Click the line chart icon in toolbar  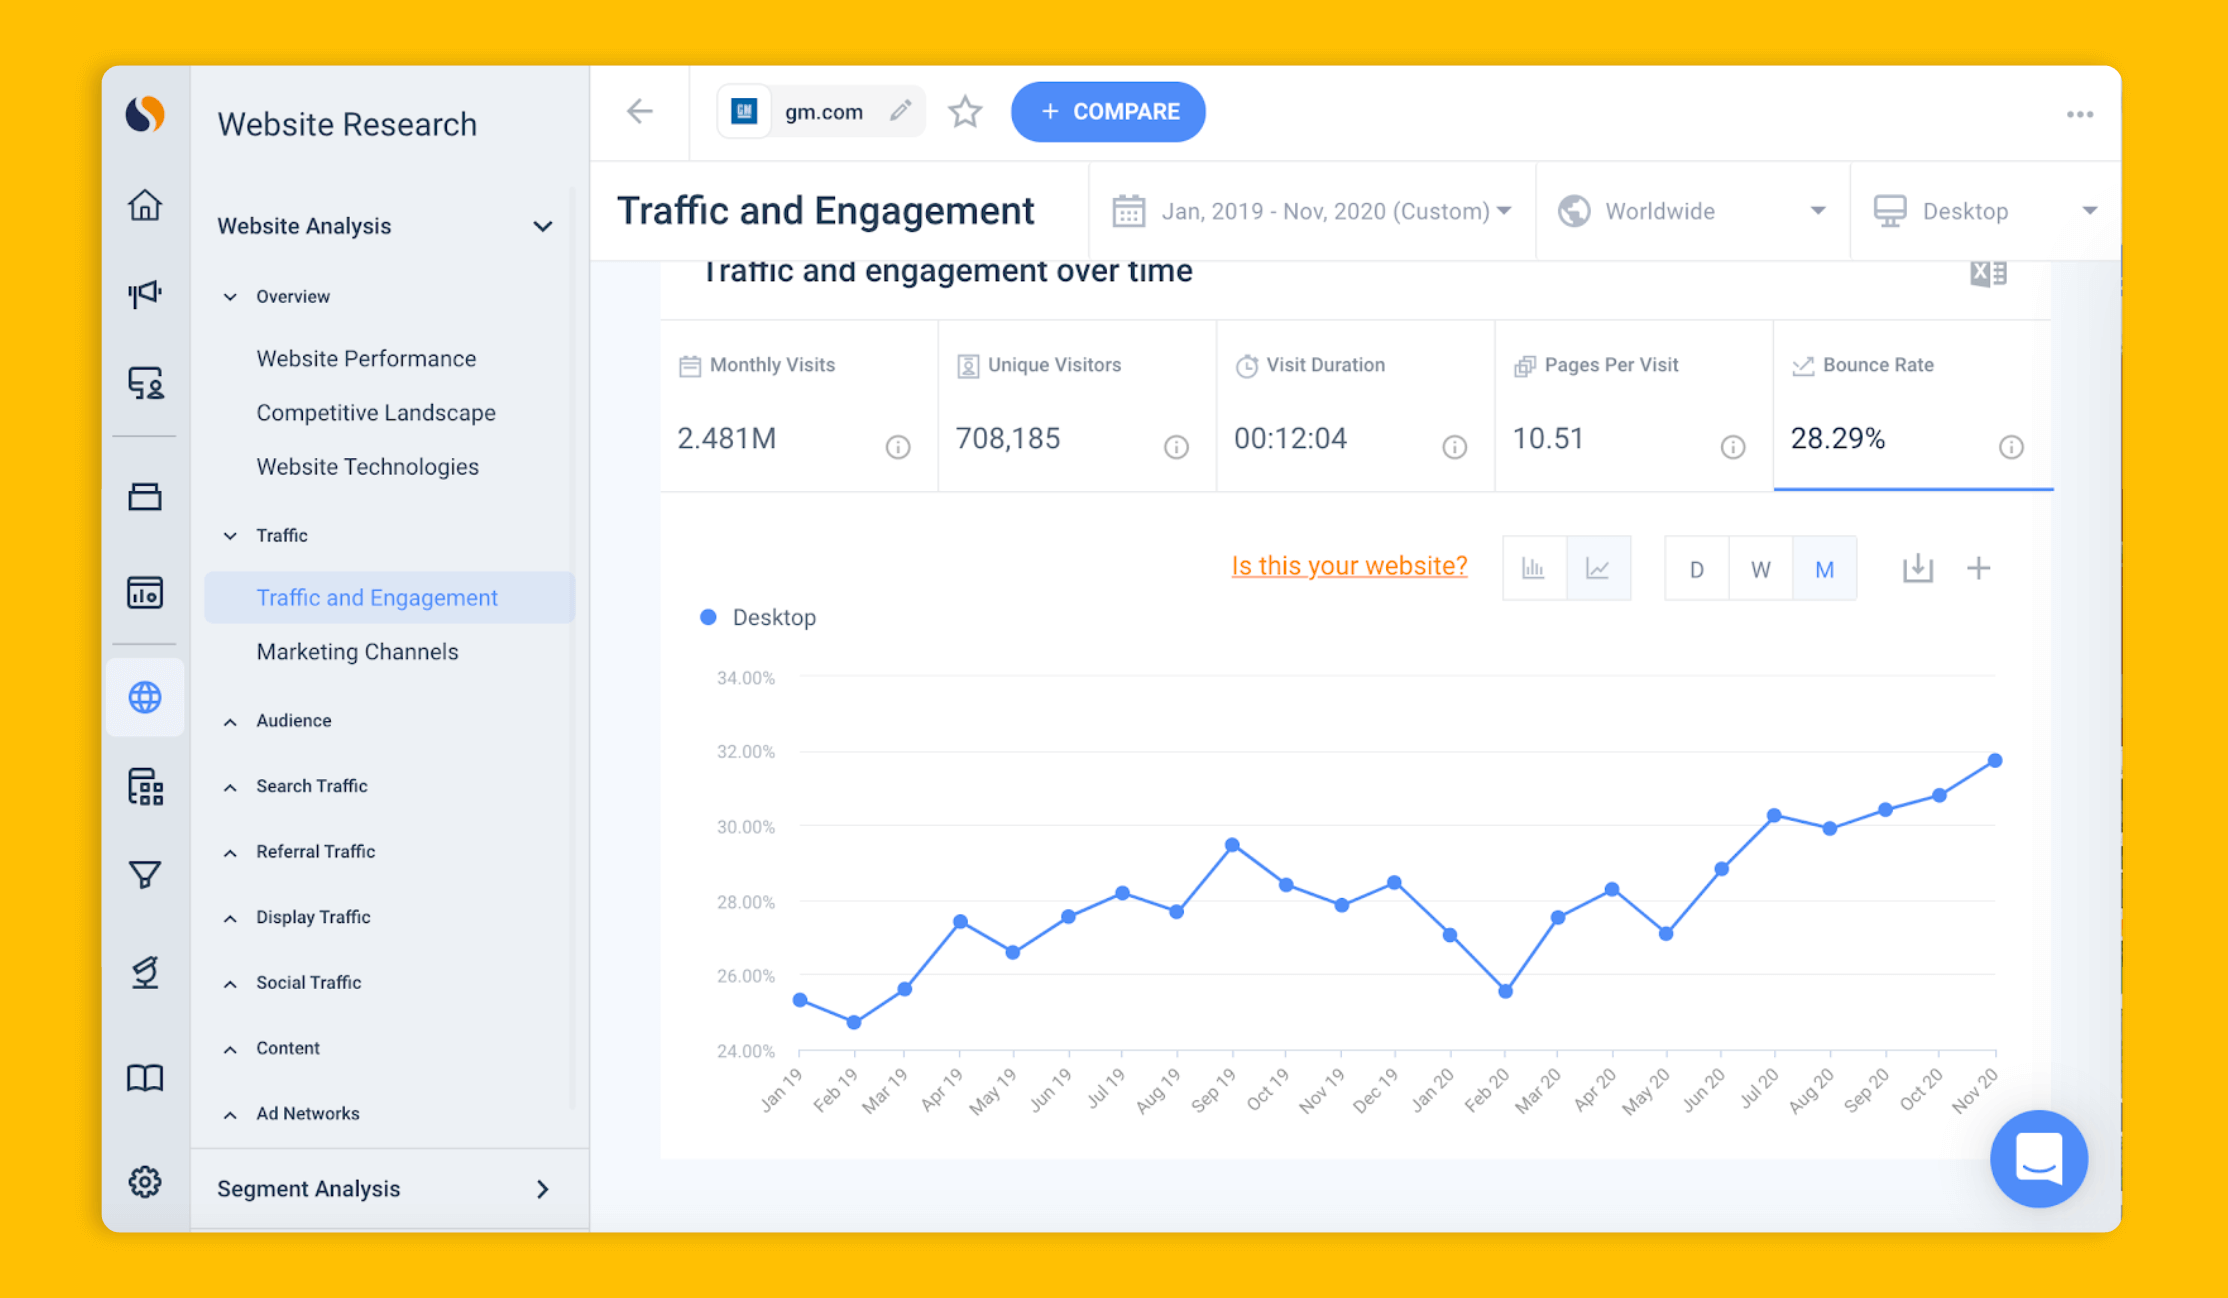tap(1598, 567)
